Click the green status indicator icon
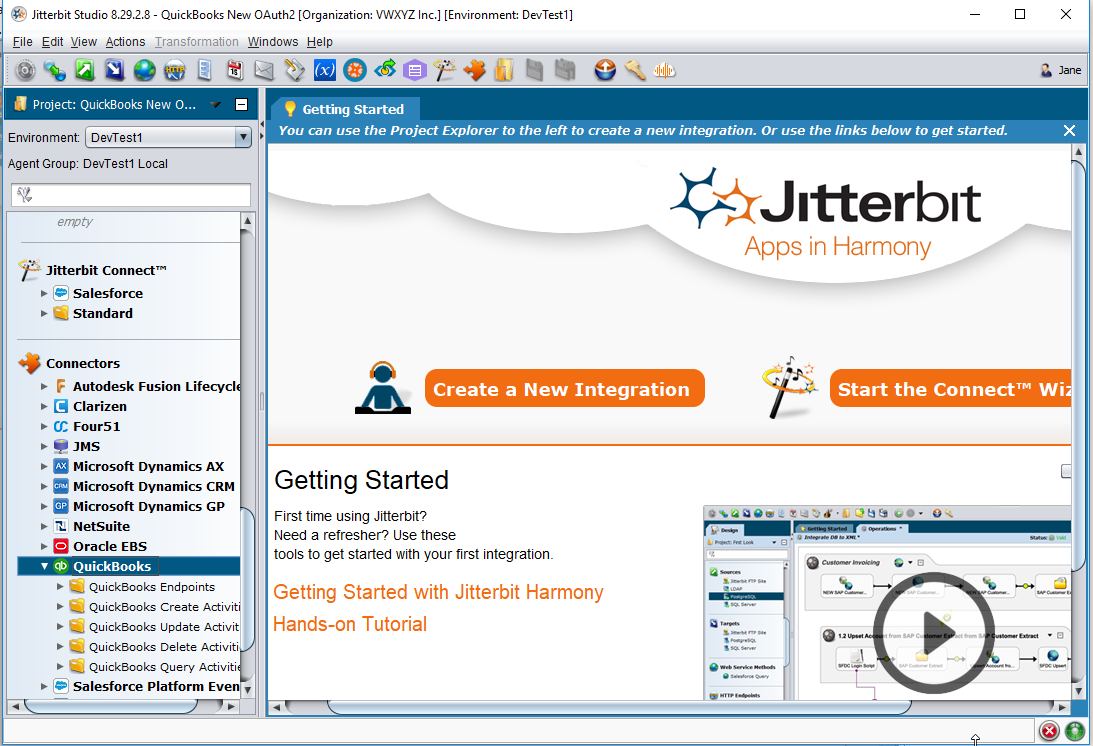Image resolution: width=1093 pixels, height=746 pixels. (x=1075, y=731)
